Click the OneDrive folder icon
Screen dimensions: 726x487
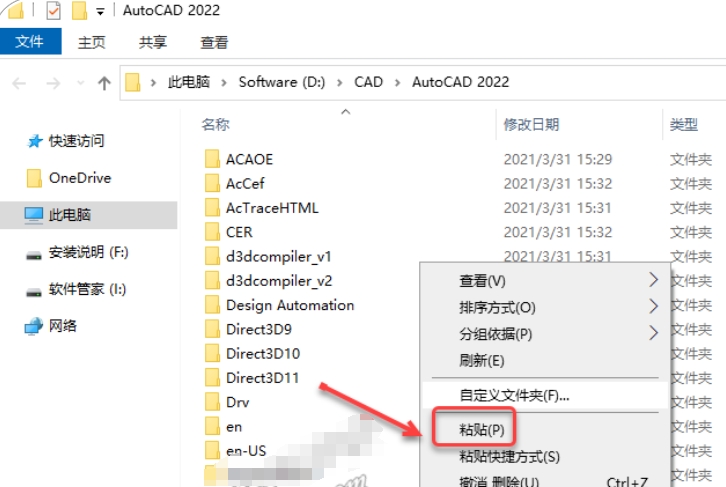[34, 178]
